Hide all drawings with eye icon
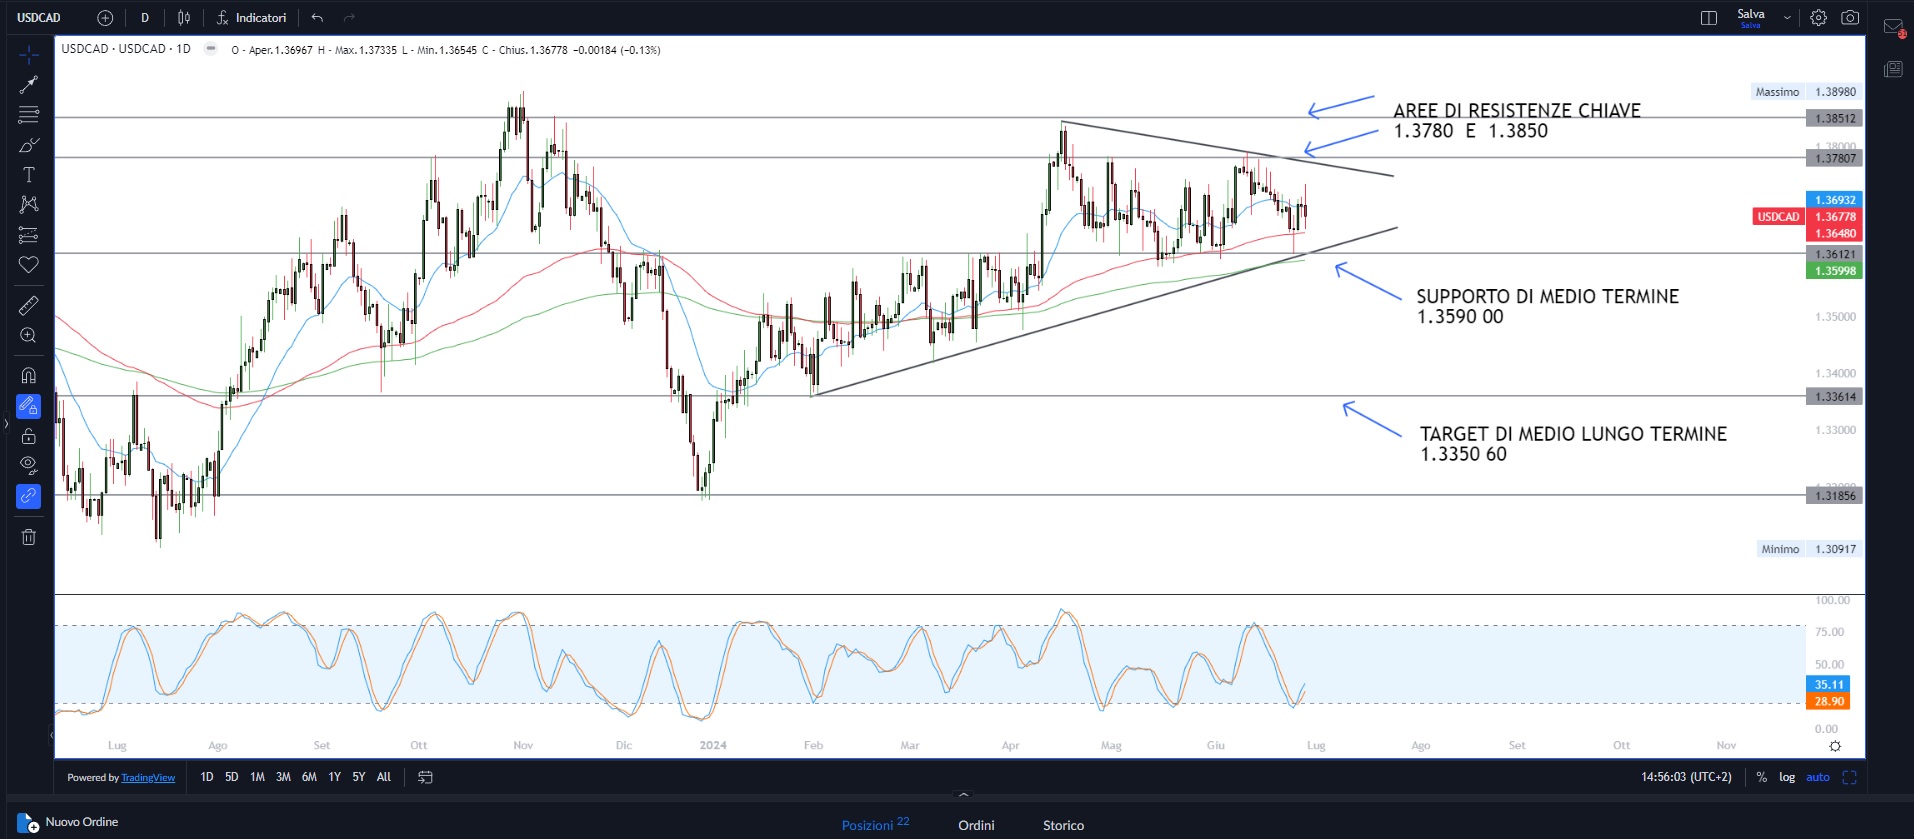Image resolution: width=1914 pixels, height=839 pixels. [x=28, y=465]
